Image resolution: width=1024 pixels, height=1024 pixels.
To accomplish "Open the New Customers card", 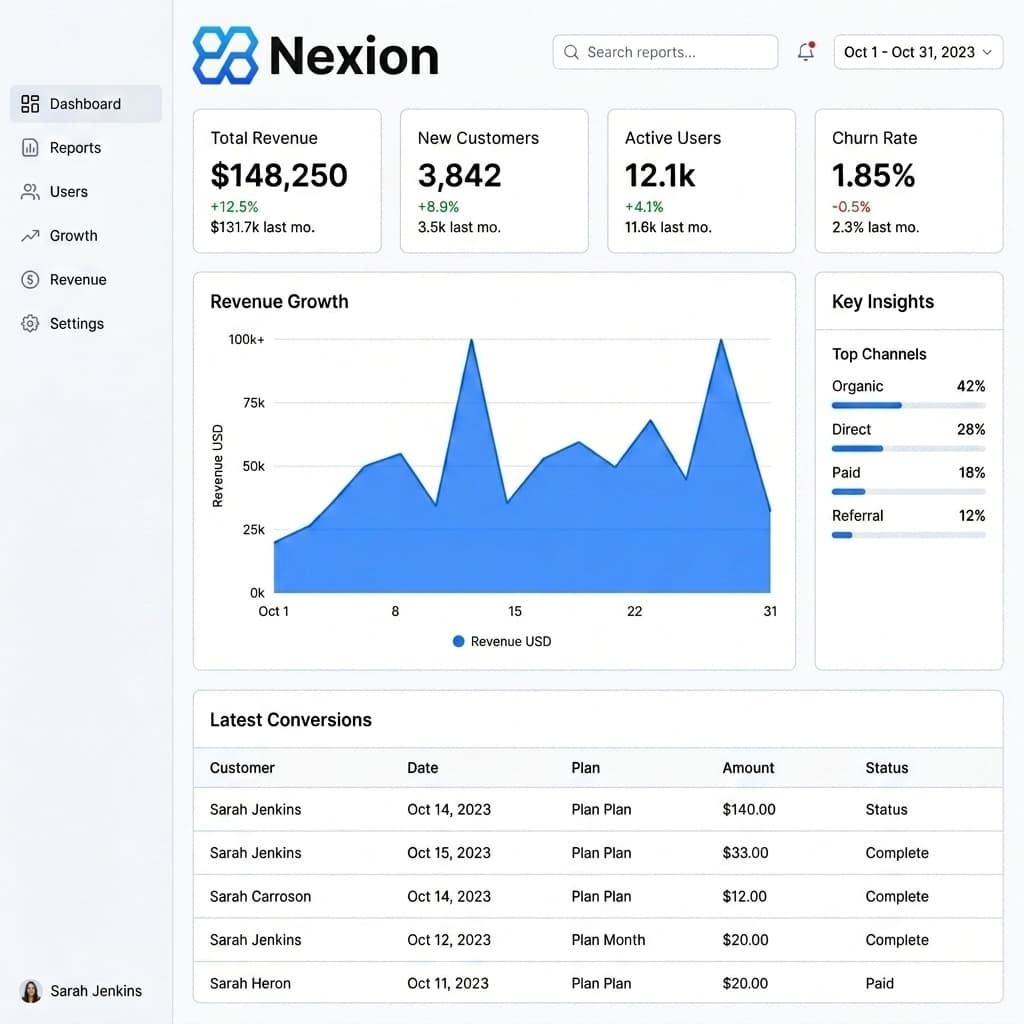I will pos(494,181).
